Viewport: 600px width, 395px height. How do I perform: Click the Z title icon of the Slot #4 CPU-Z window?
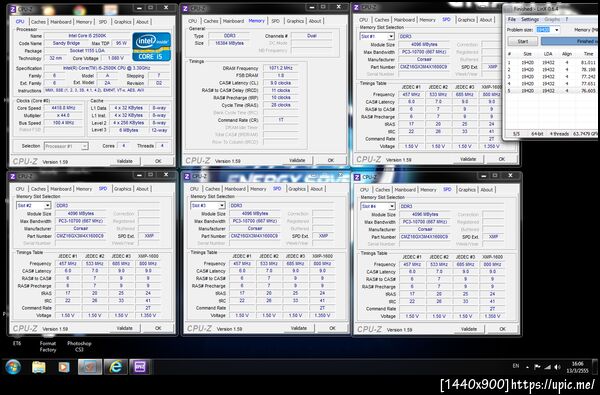click(357, 177)
